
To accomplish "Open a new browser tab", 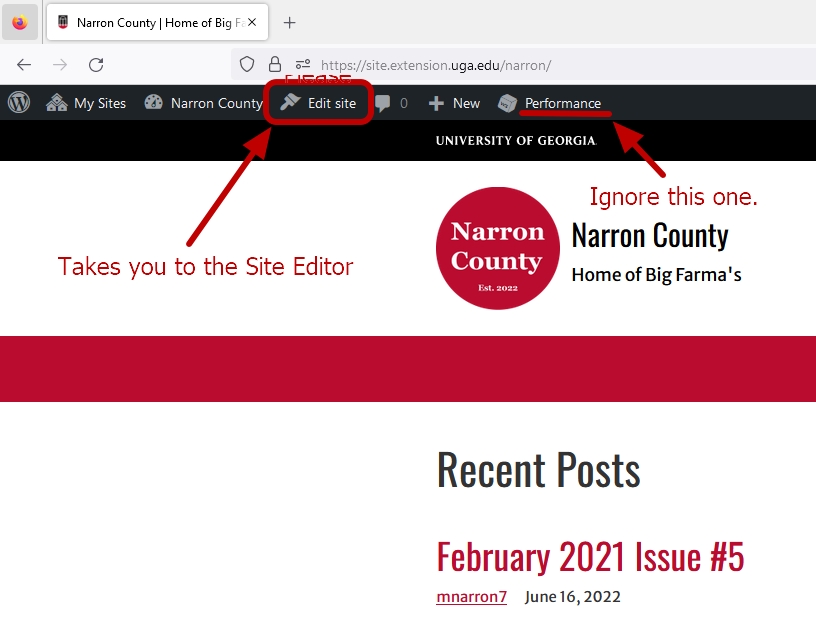I will coord(289,22).
